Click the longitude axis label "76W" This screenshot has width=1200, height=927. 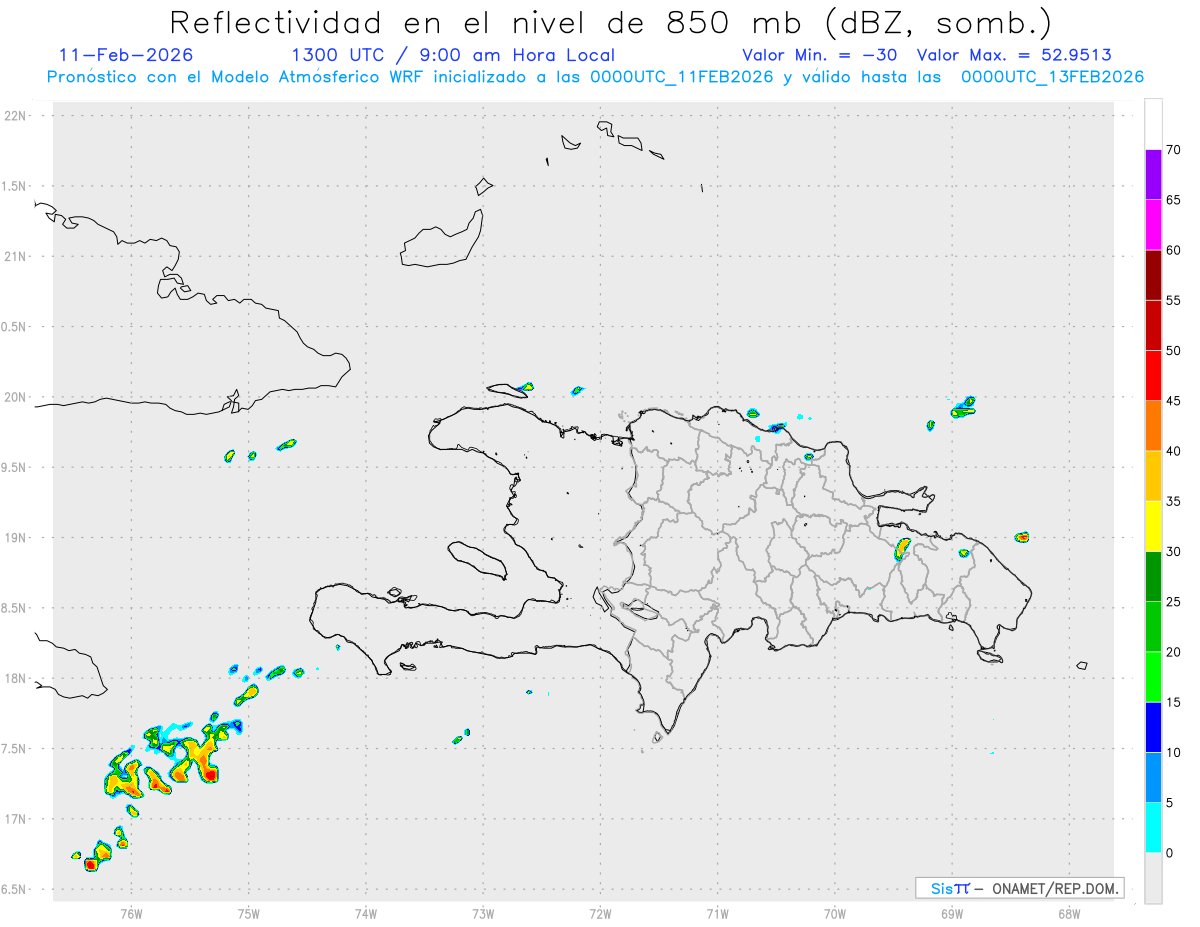(x=131, y=914)
